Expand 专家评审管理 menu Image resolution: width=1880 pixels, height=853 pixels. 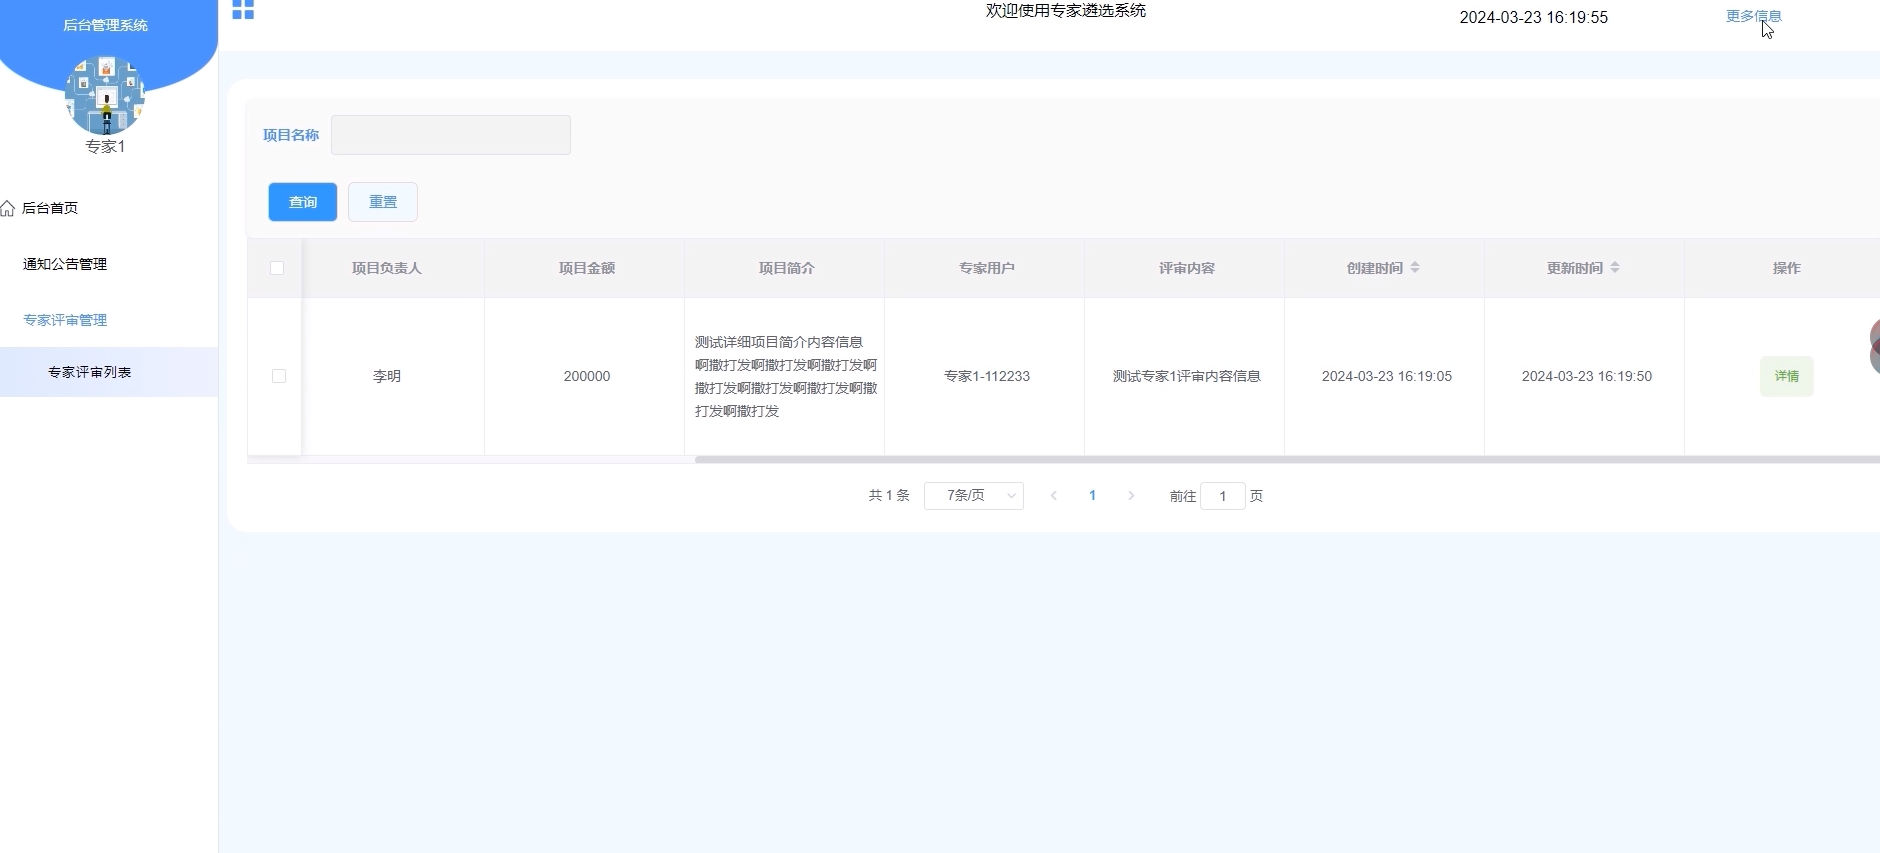coord(65,320)
